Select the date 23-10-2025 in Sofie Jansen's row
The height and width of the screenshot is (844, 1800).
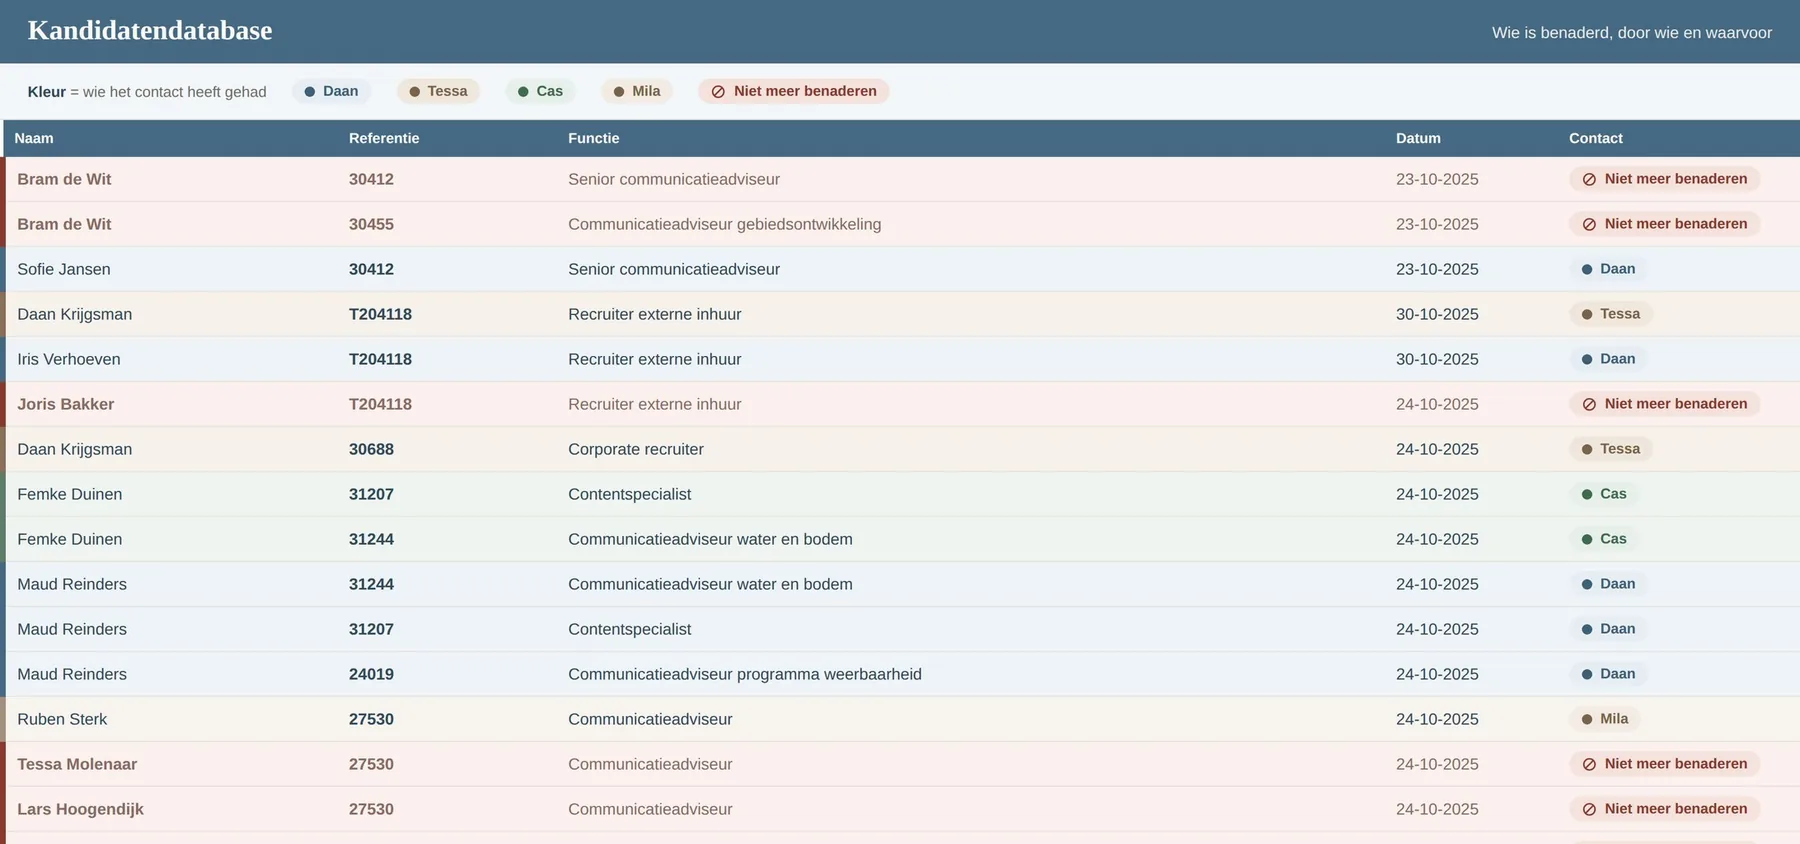(1437, 269)
